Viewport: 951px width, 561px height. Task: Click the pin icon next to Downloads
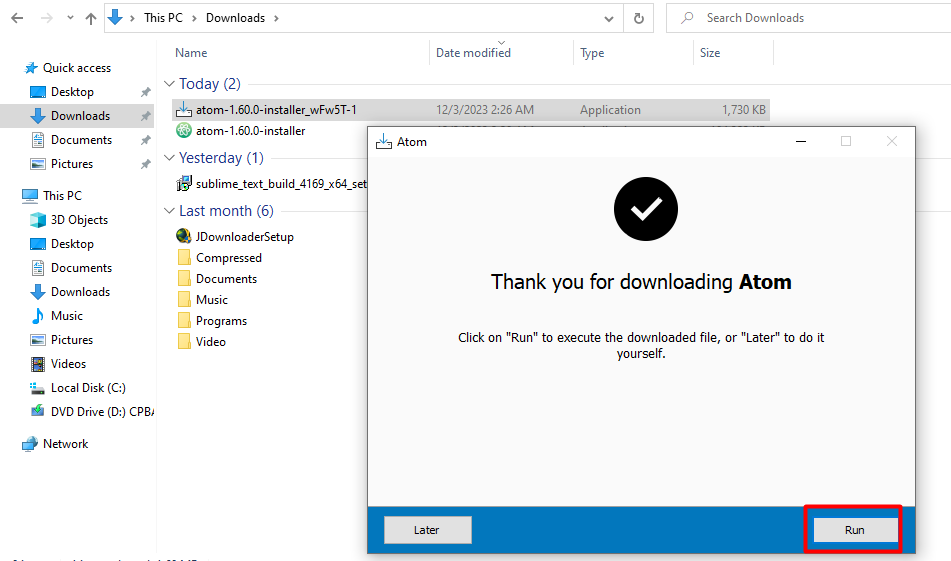click(x=146, y=116)
